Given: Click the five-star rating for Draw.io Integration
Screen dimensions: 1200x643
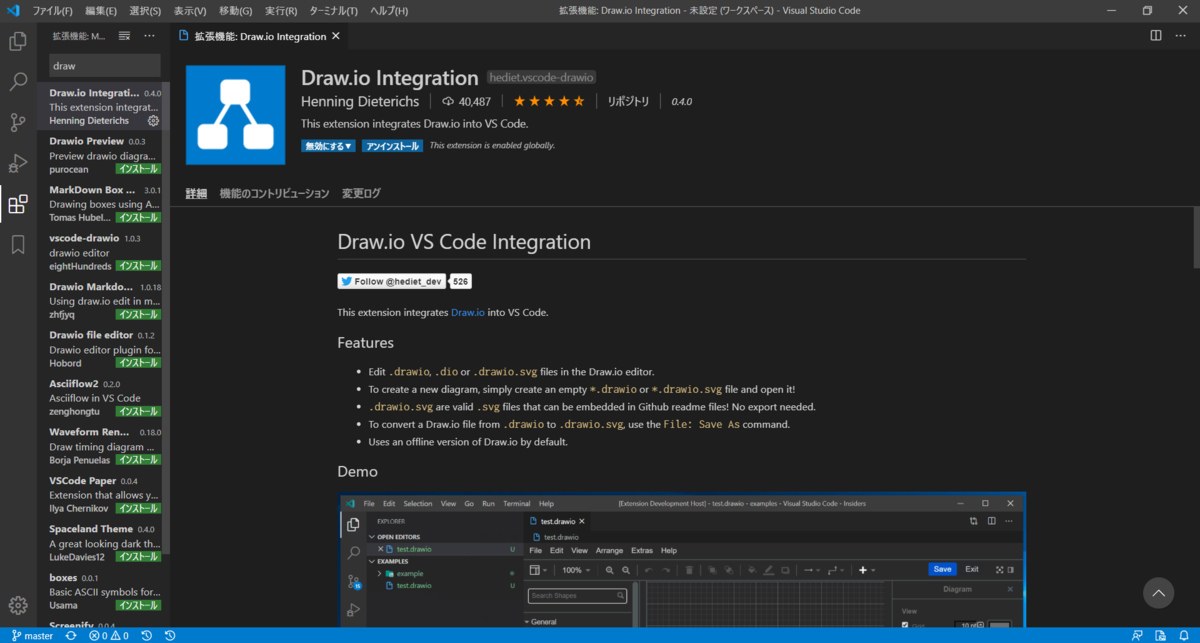Looking at the screenshot, I should [549, 100].
